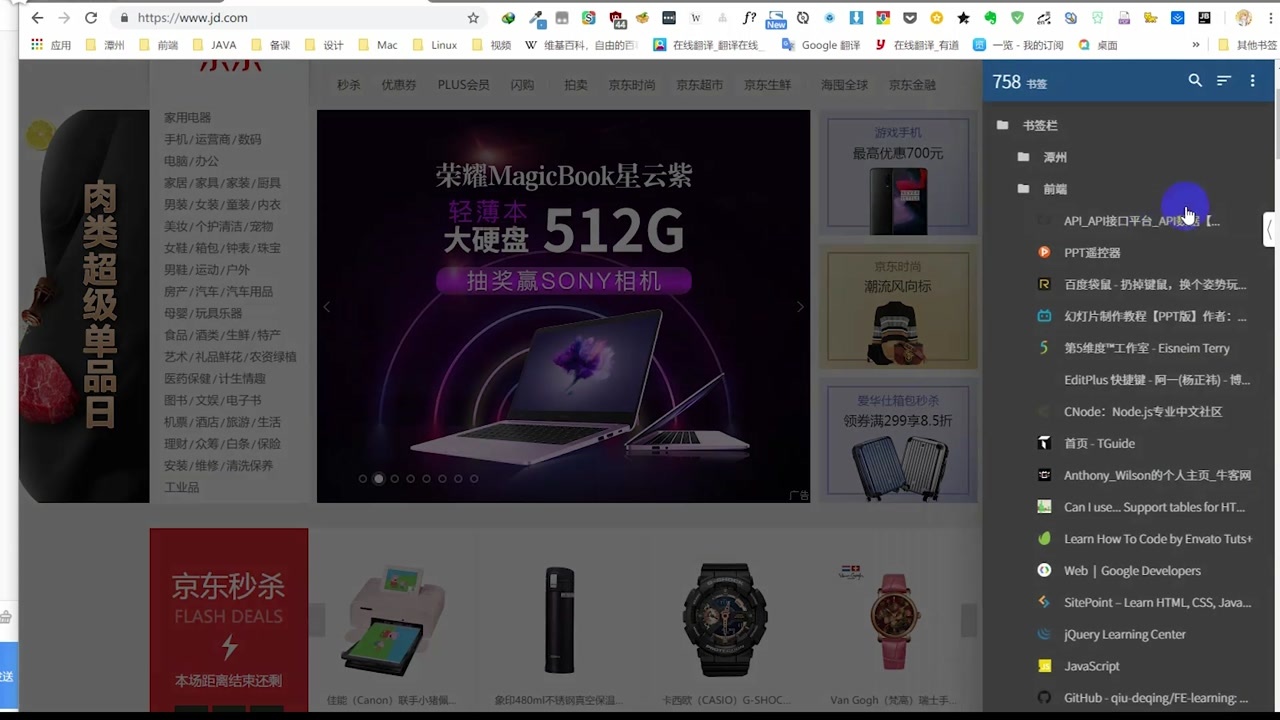Open the uBlock extension showing 44
This screenshot has width=1280, height=720.
[x=617, y=18]
